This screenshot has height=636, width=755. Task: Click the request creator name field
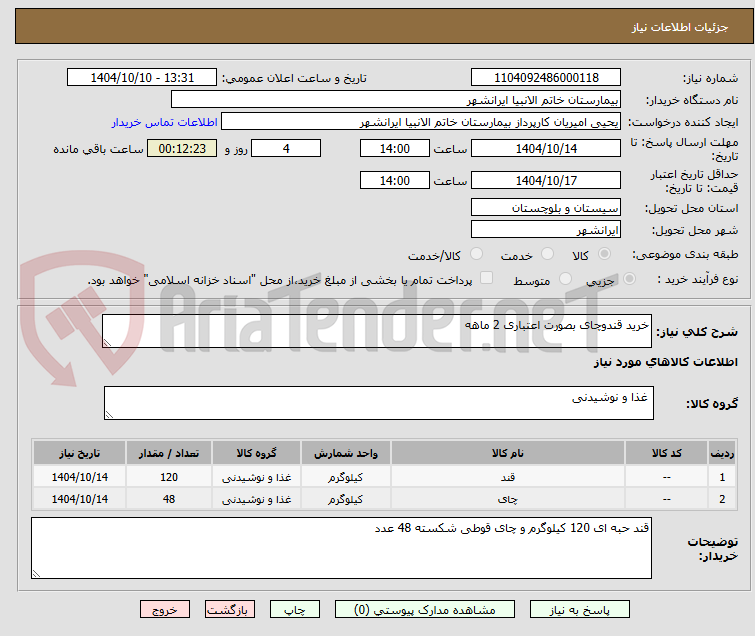421,122
